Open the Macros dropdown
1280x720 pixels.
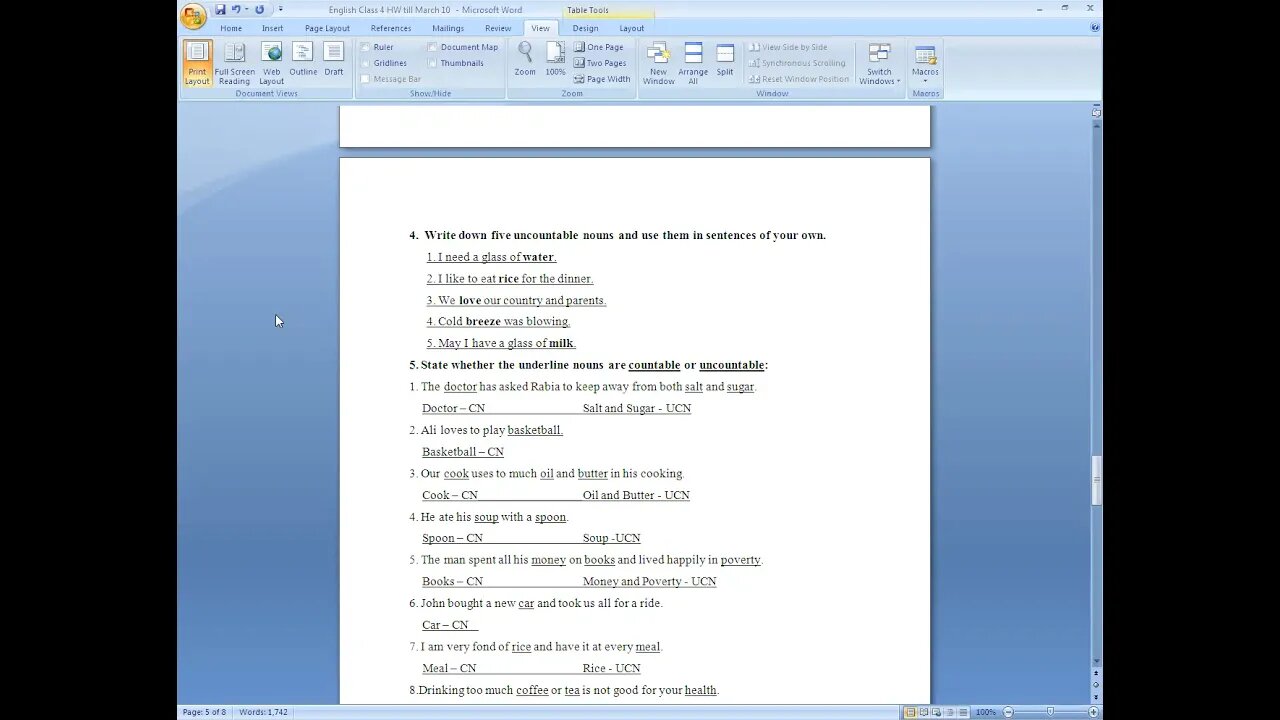[925, 63]
